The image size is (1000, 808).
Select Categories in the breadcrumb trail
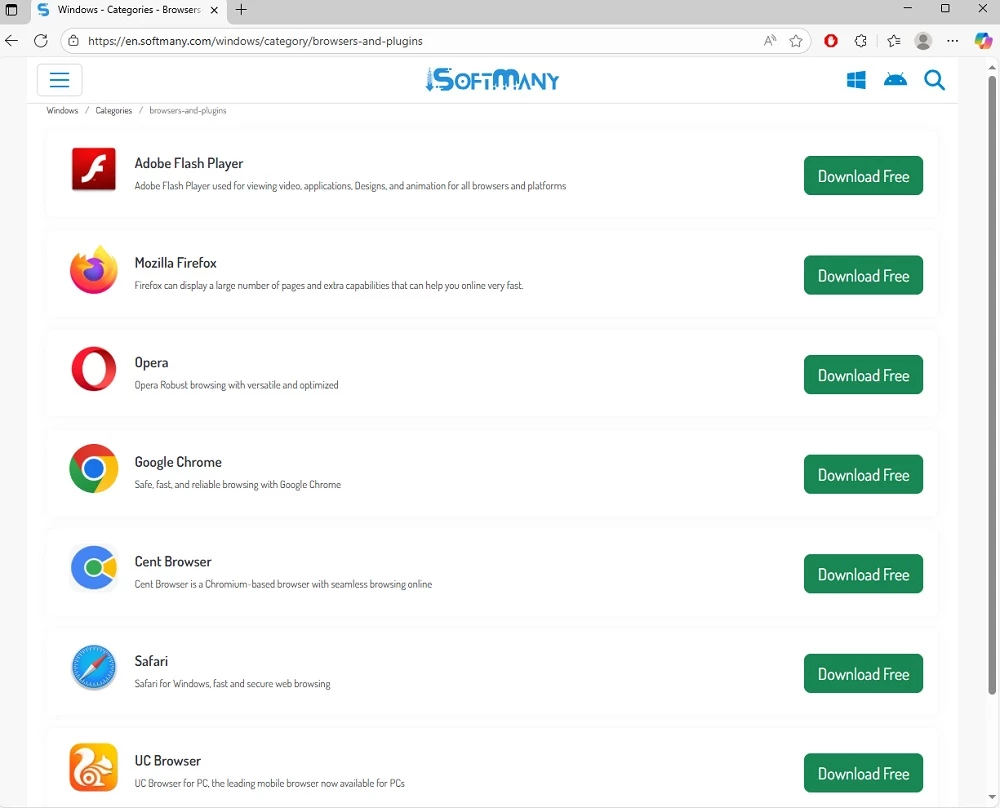114,111
